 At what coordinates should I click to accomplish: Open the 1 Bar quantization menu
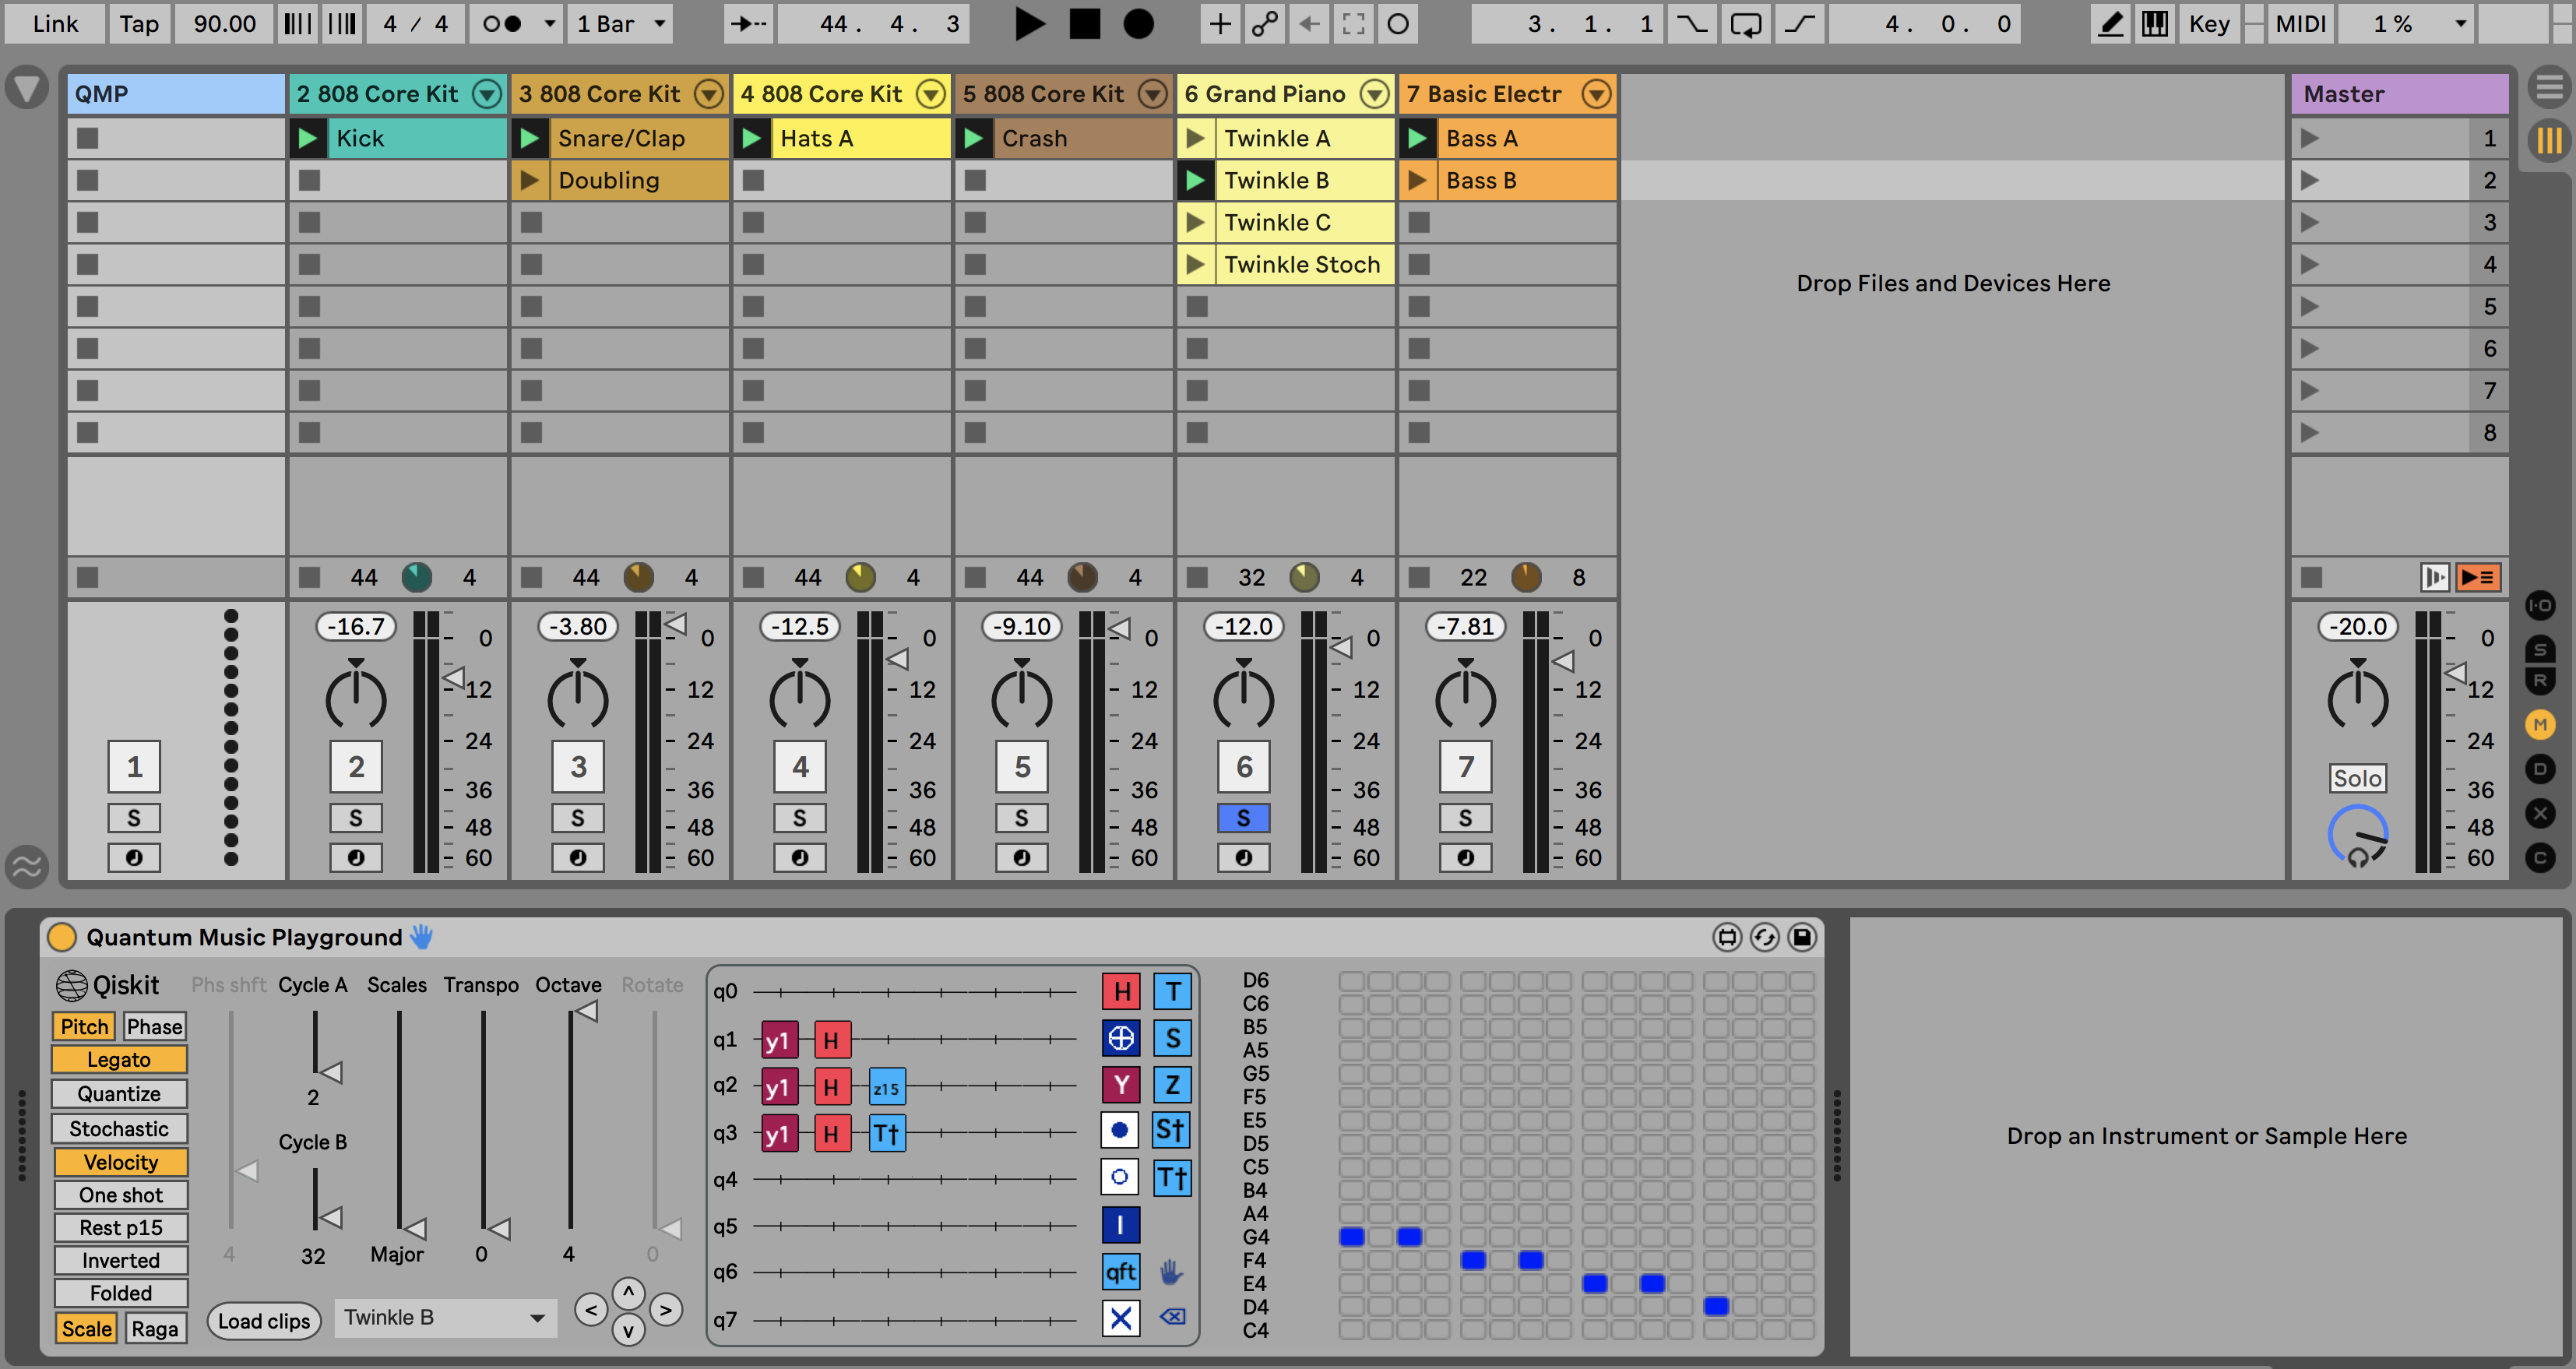tap(620, 24)
